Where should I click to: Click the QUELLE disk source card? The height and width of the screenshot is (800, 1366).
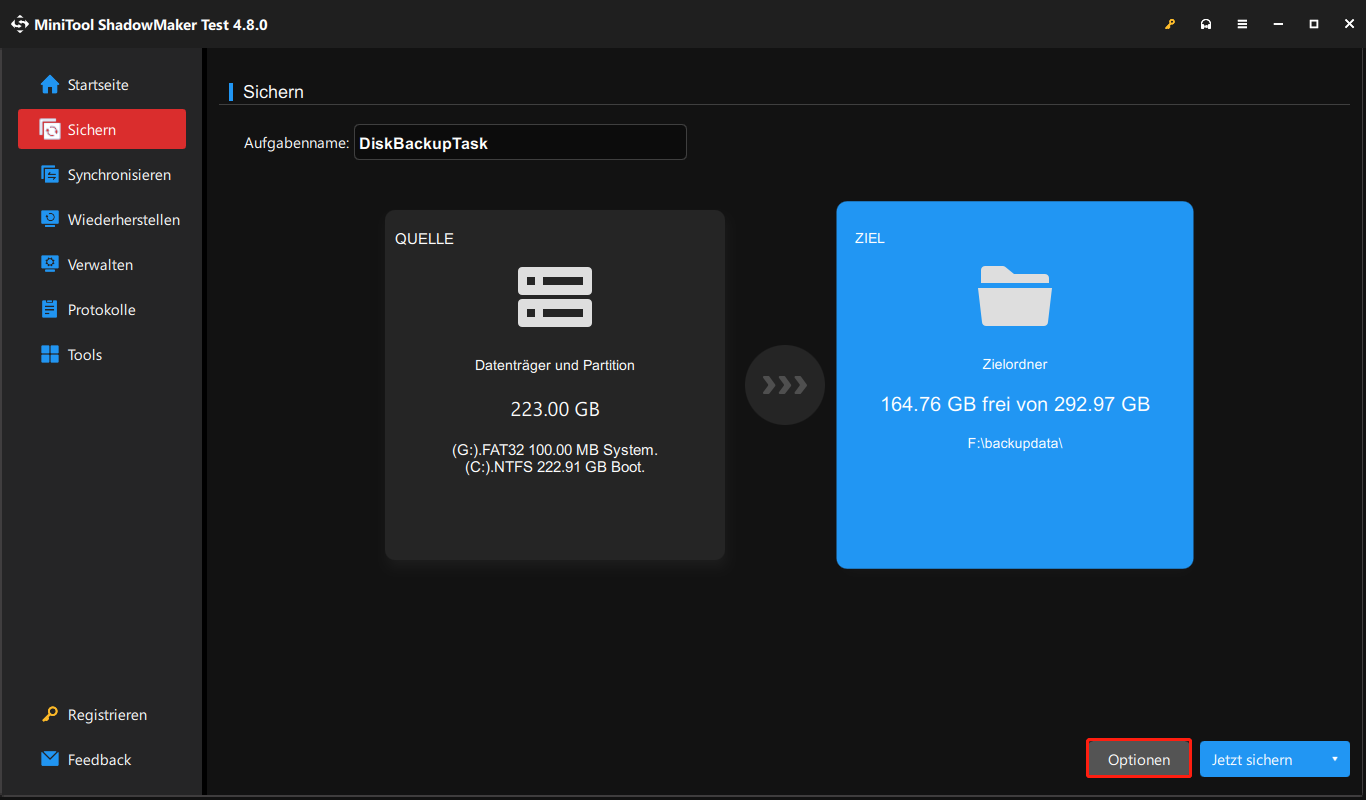click(x=554, y=384)
